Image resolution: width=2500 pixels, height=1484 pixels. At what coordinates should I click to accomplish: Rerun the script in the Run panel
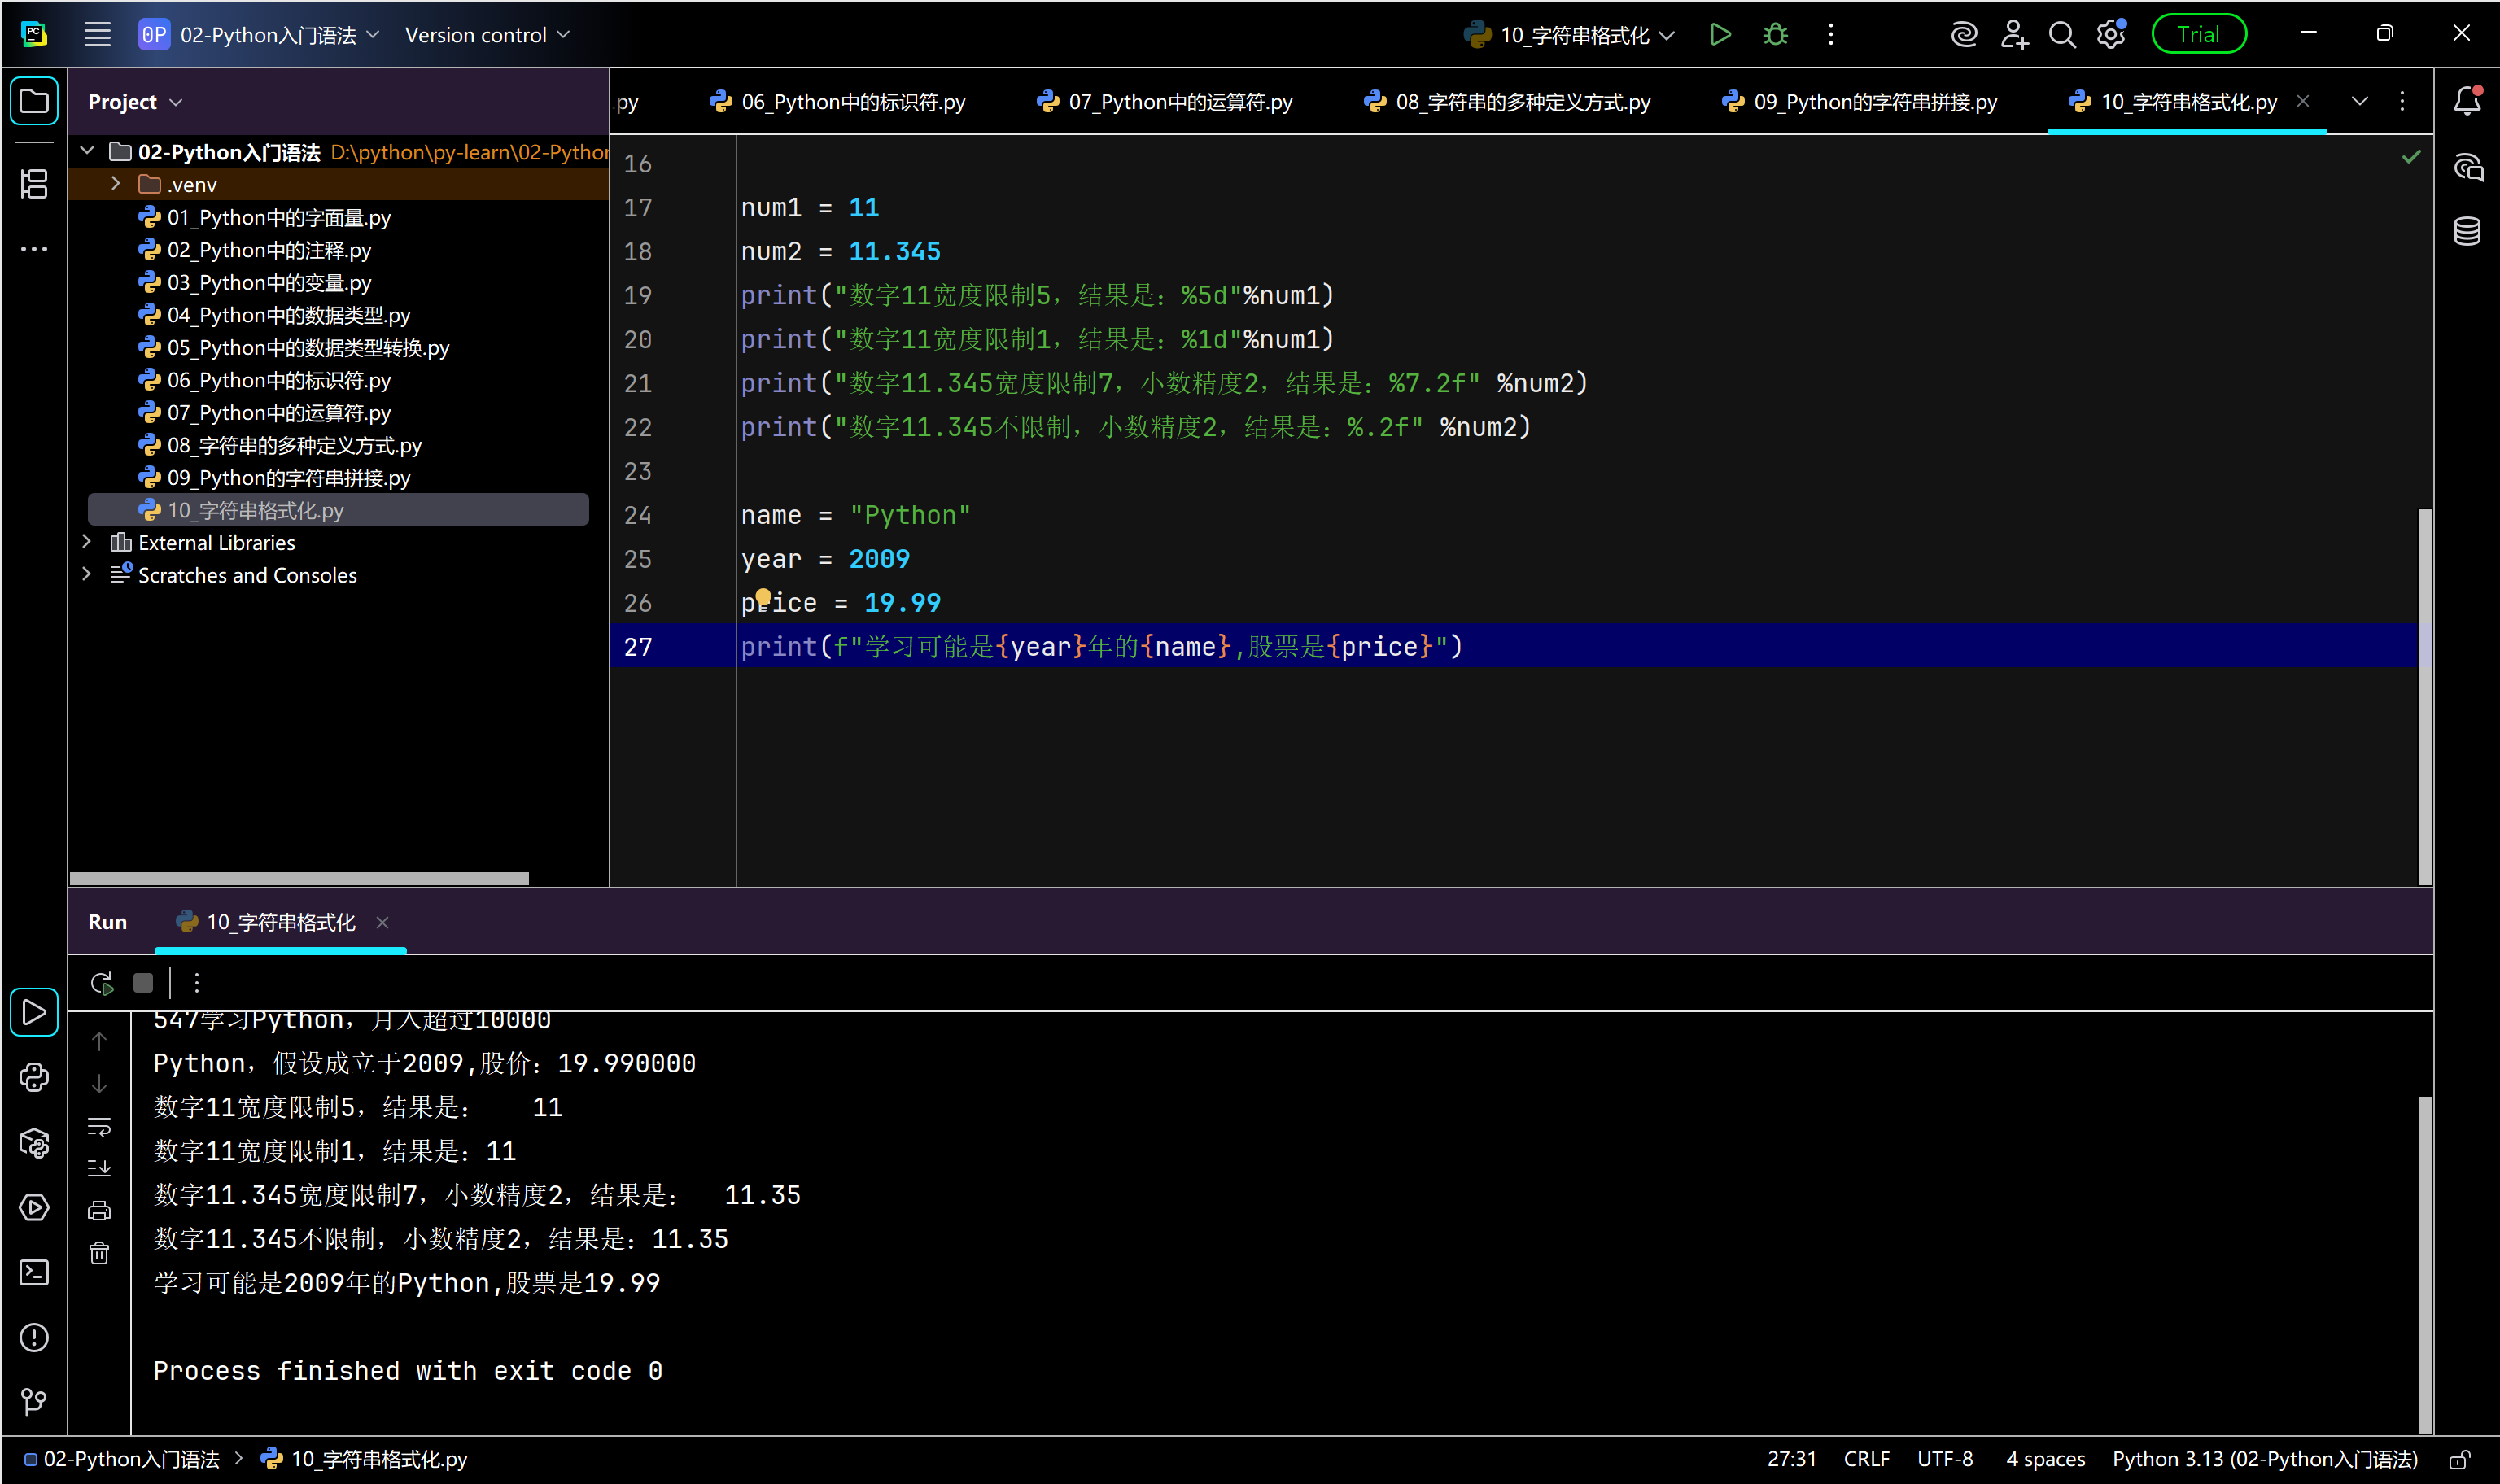[x=101, y=983]
